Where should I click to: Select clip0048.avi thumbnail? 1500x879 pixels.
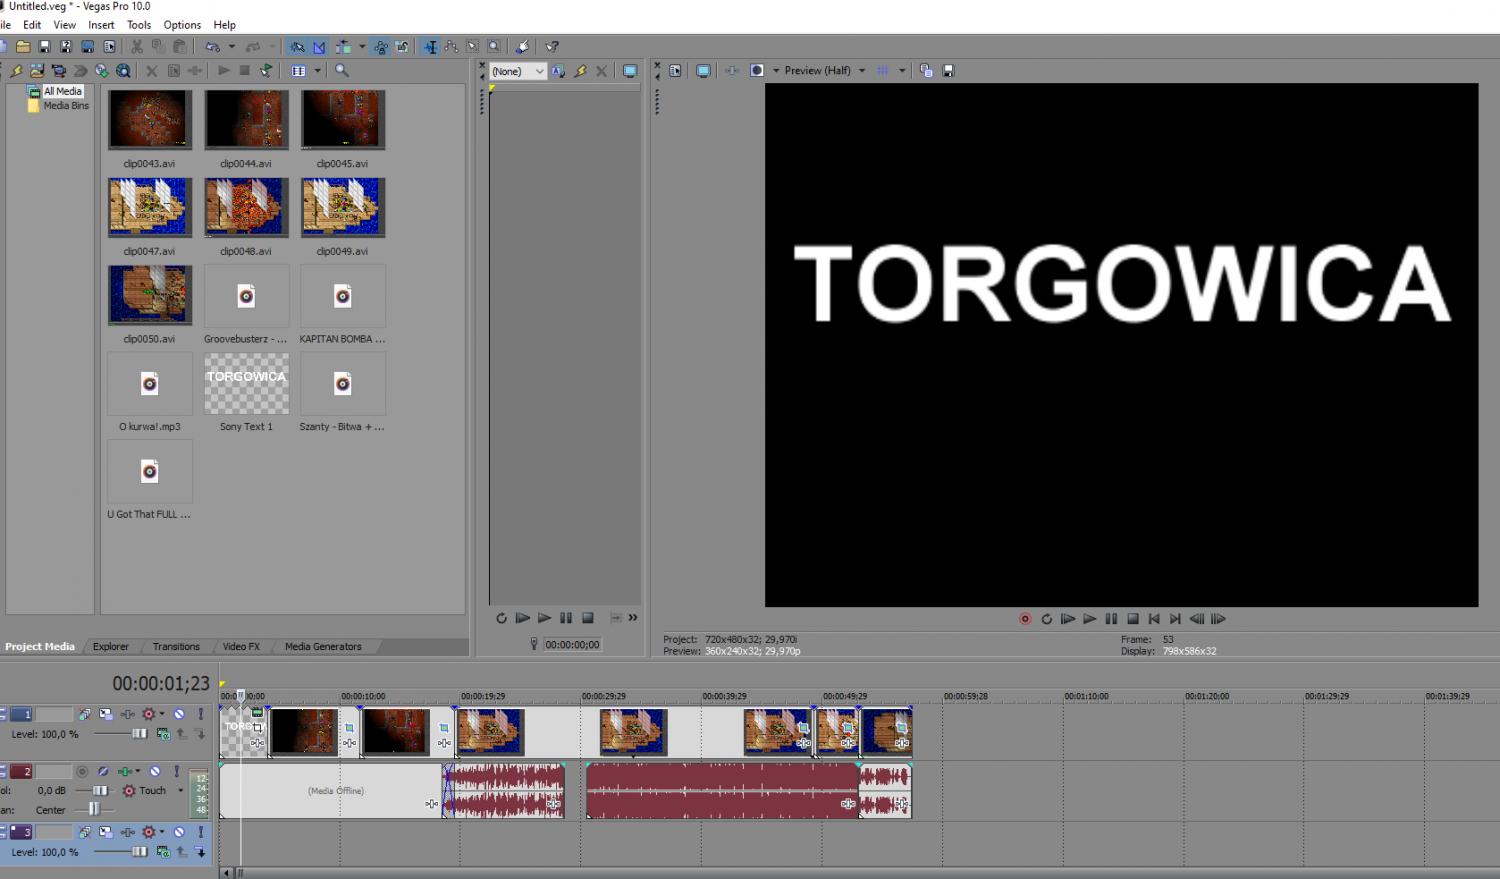(x=246, y=208)
